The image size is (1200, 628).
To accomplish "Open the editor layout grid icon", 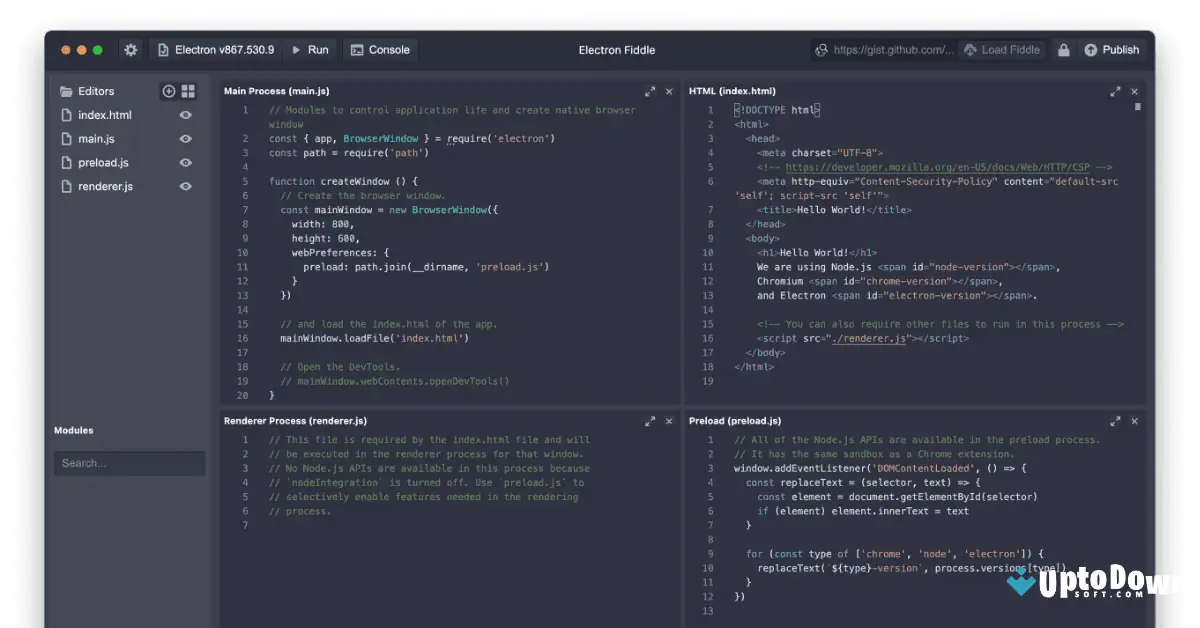I will click(188, 91).
